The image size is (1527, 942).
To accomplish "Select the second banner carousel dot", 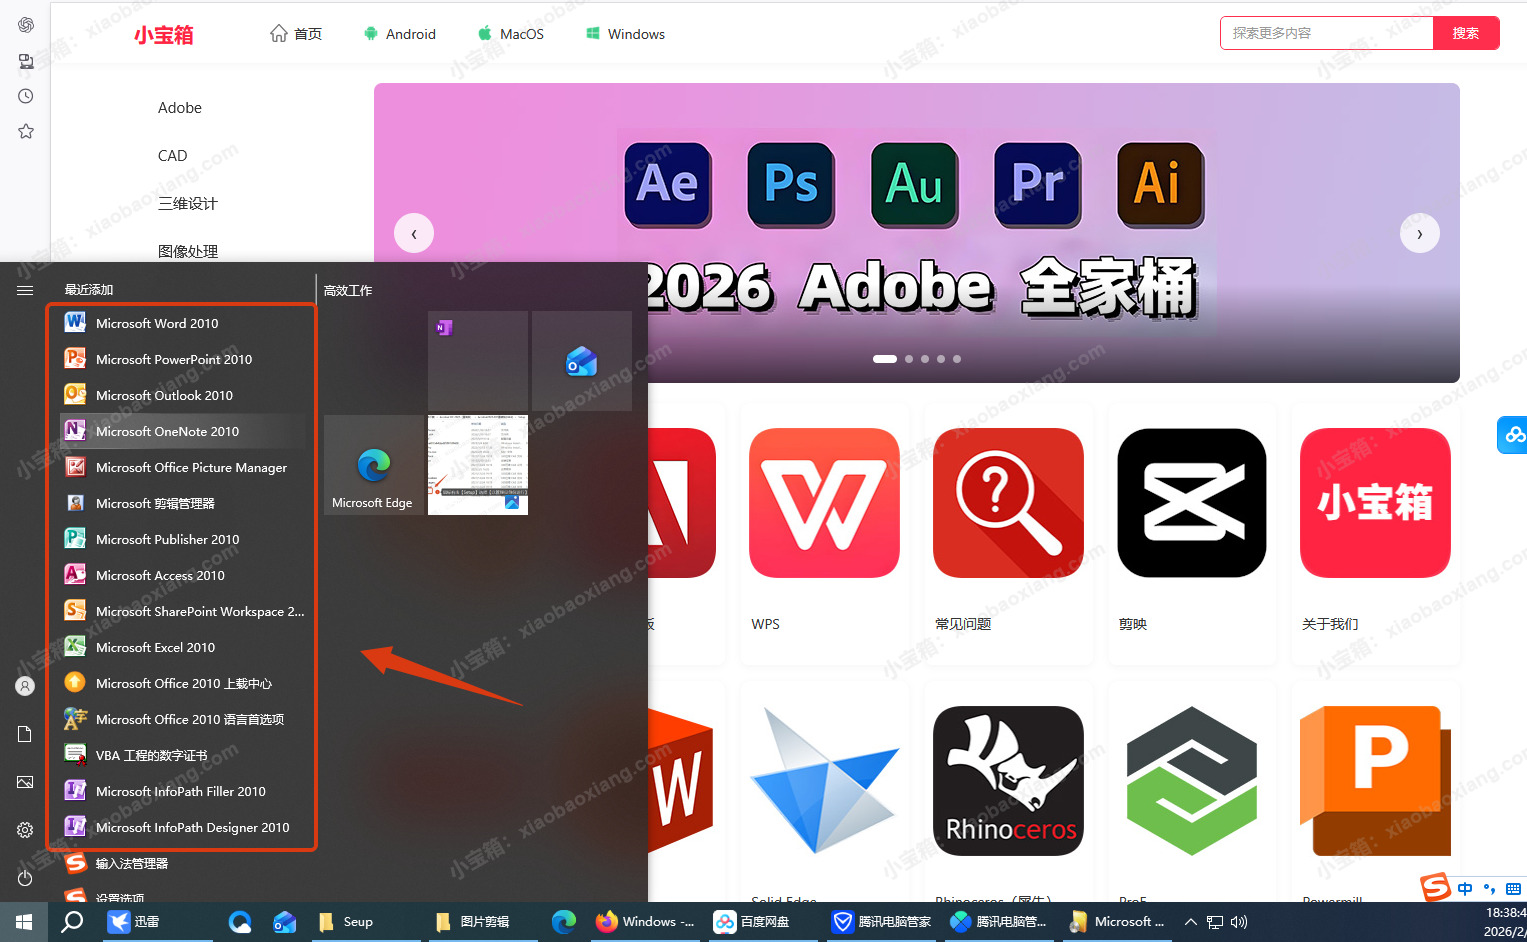I will (x=909, y=359).
